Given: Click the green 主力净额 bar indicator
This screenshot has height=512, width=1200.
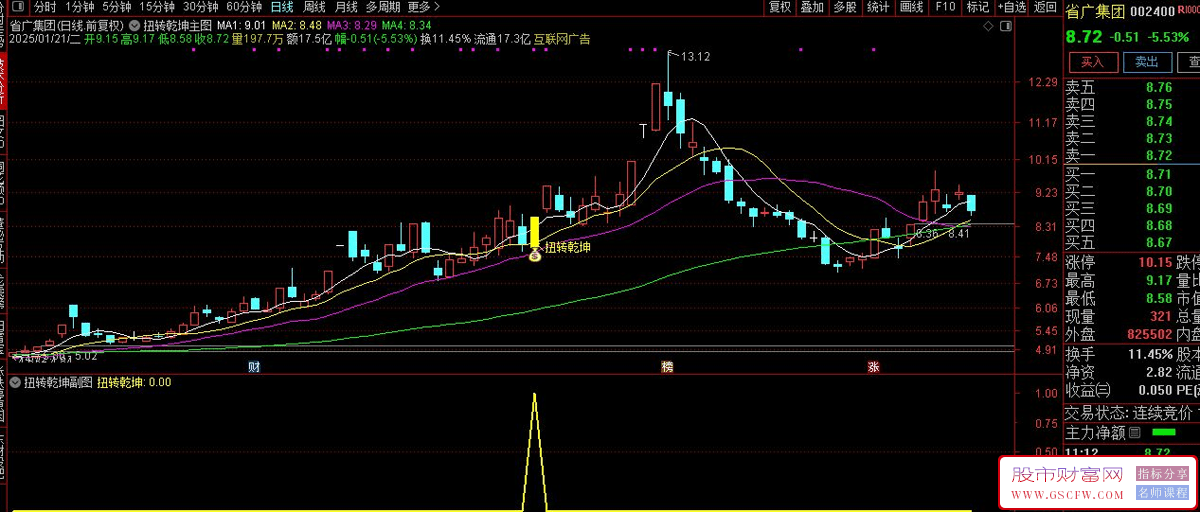Looking at the screenshot, I should tap(1164, 433).
